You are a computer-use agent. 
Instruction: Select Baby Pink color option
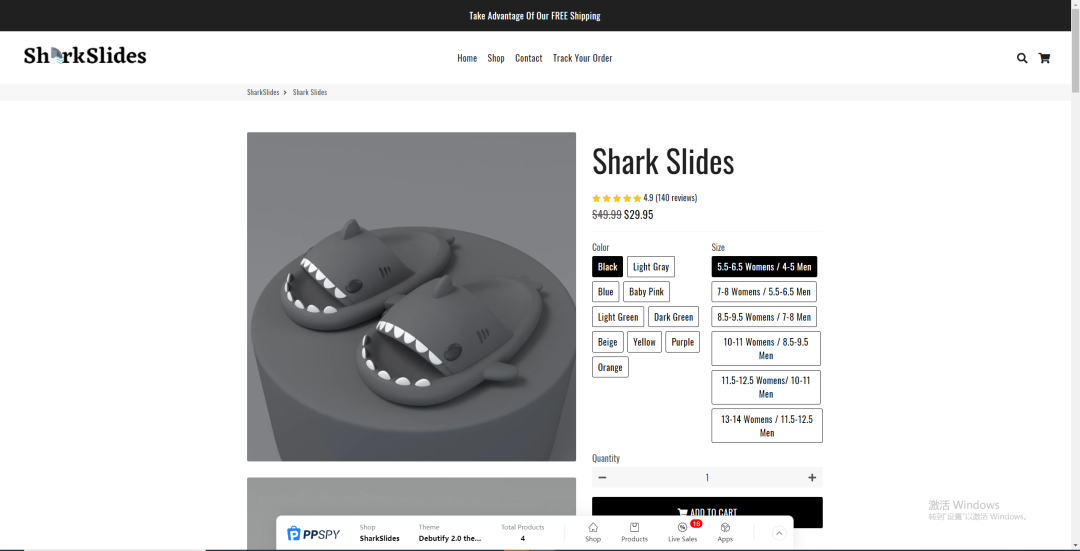click(646, 291)
